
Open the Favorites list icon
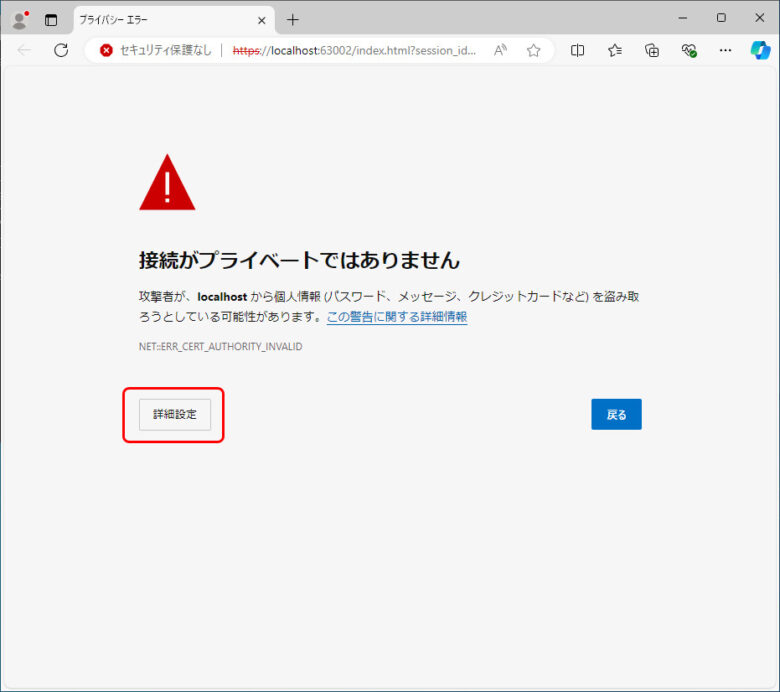(615, 50)
